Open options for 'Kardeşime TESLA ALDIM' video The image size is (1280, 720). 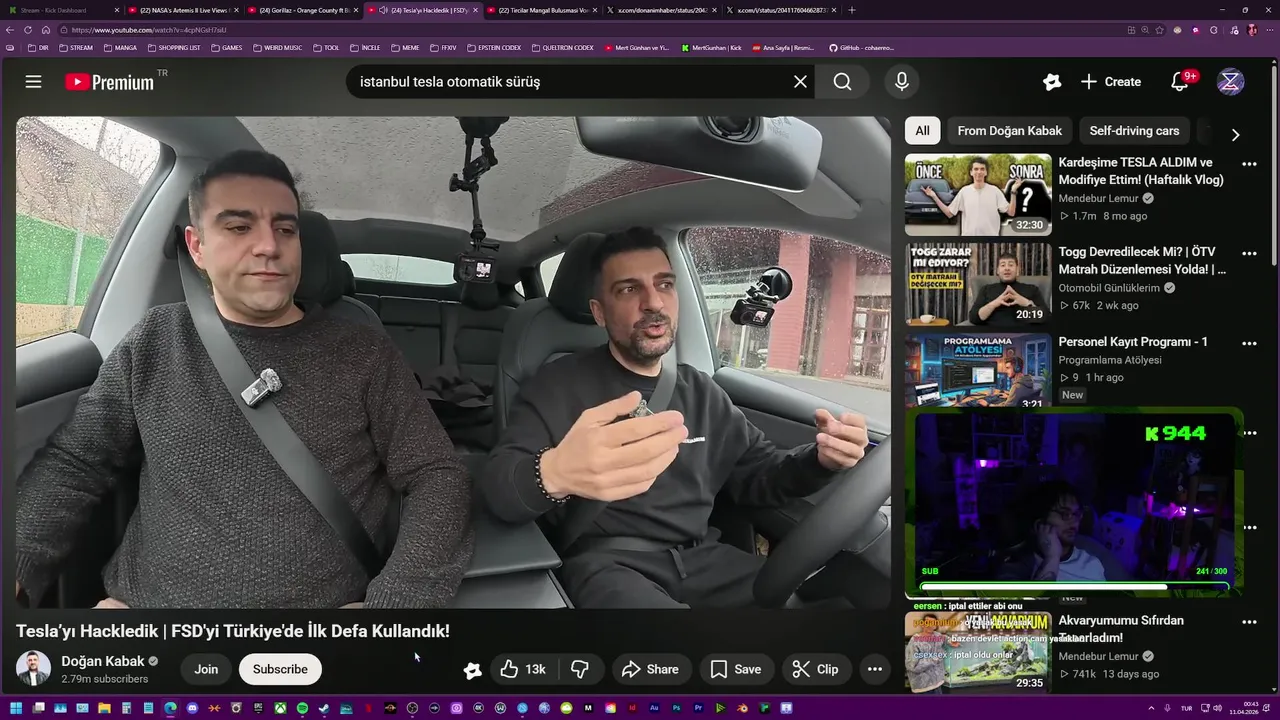(x=1249, y=164)
